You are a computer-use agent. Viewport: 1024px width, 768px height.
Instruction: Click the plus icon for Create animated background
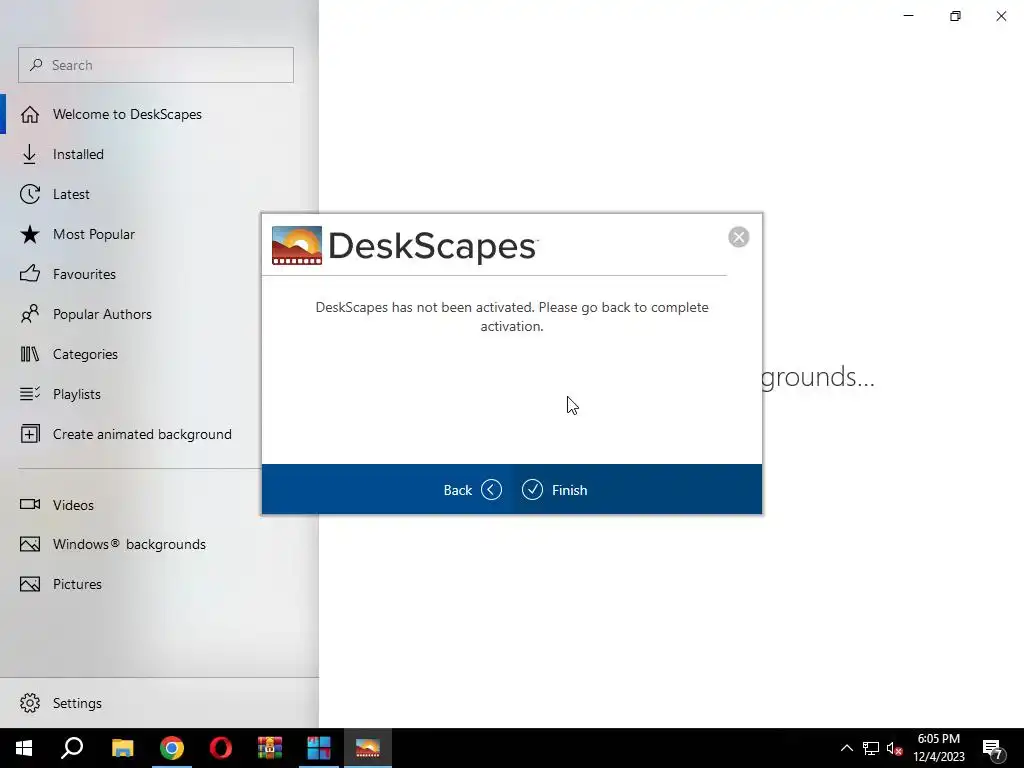click(x=29, y=434)
